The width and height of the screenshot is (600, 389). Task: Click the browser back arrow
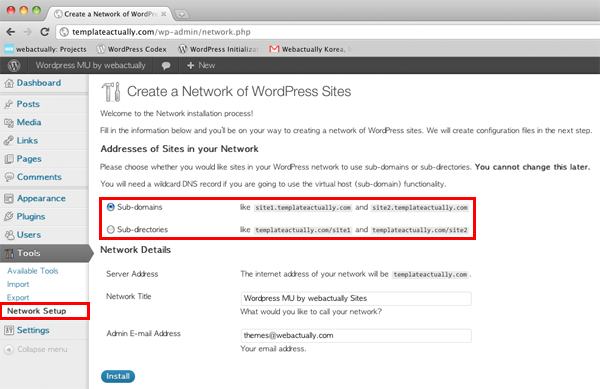11,32
